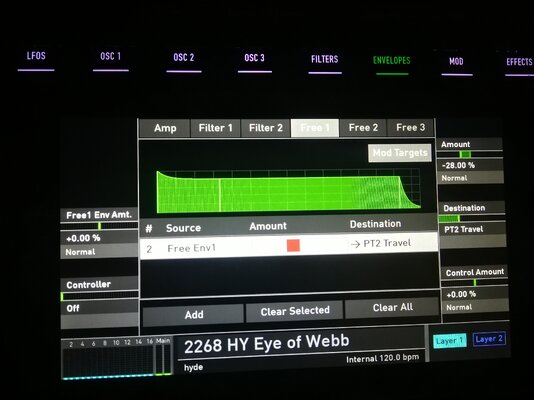
Task: Open the OSC 2 page
Action: (184, 58)
